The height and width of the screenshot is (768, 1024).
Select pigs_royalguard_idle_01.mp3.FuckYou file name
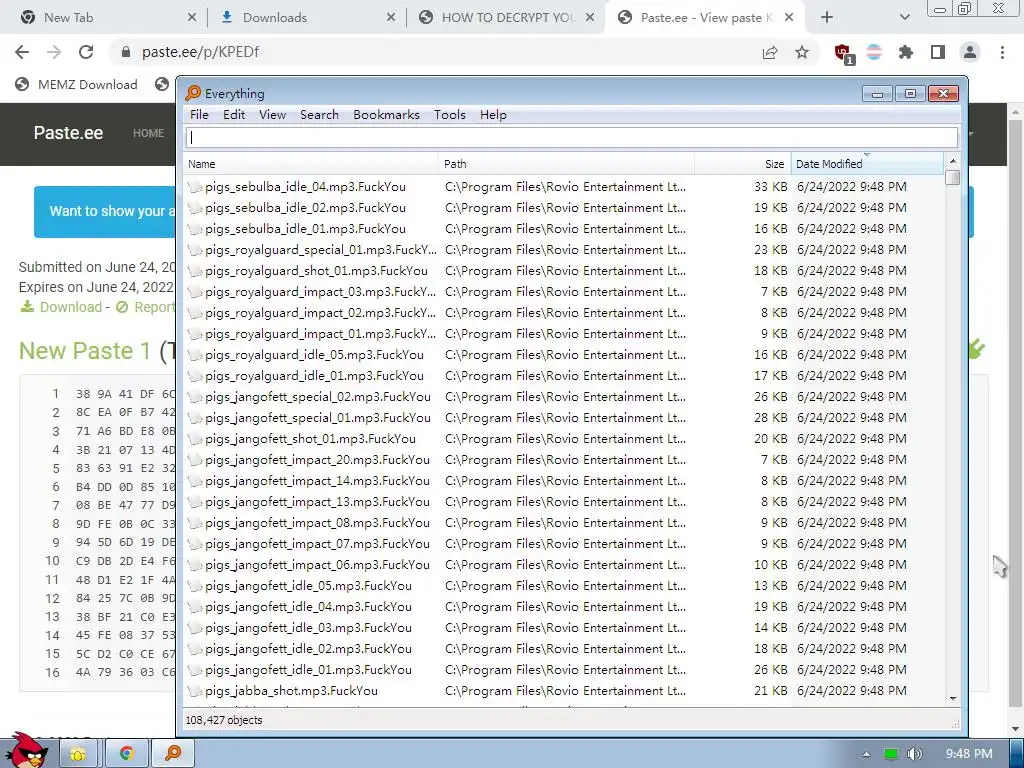(314, 376)
